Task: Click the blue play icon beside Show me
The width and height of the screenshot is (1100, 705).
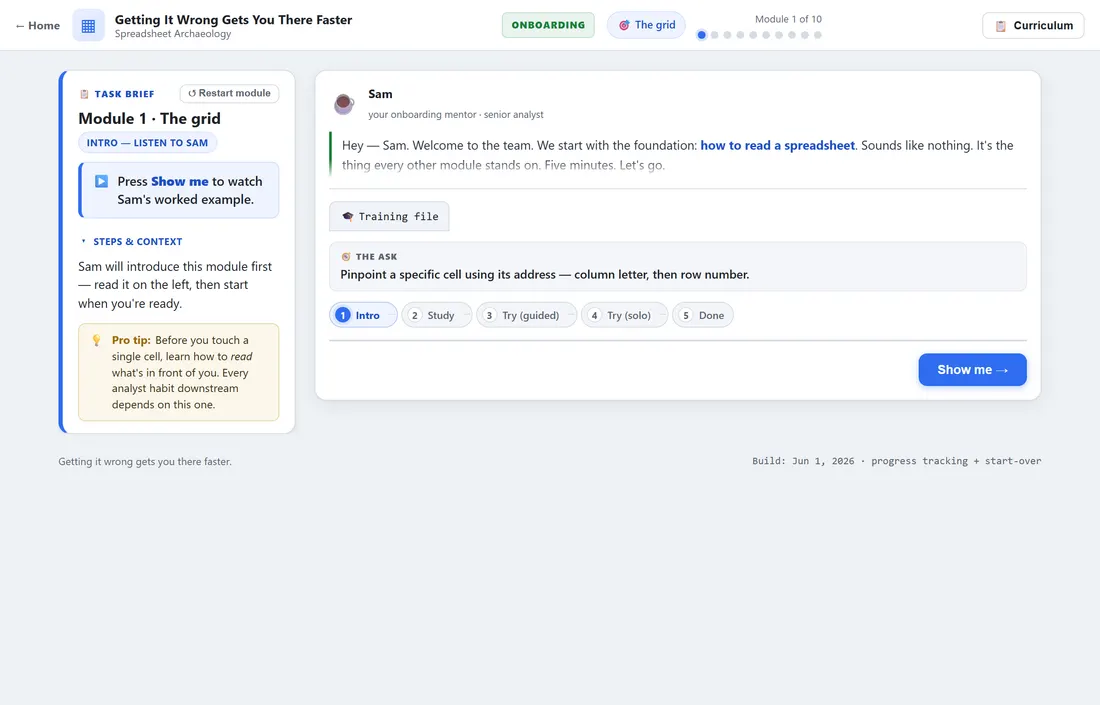Action: click(102, 181)
